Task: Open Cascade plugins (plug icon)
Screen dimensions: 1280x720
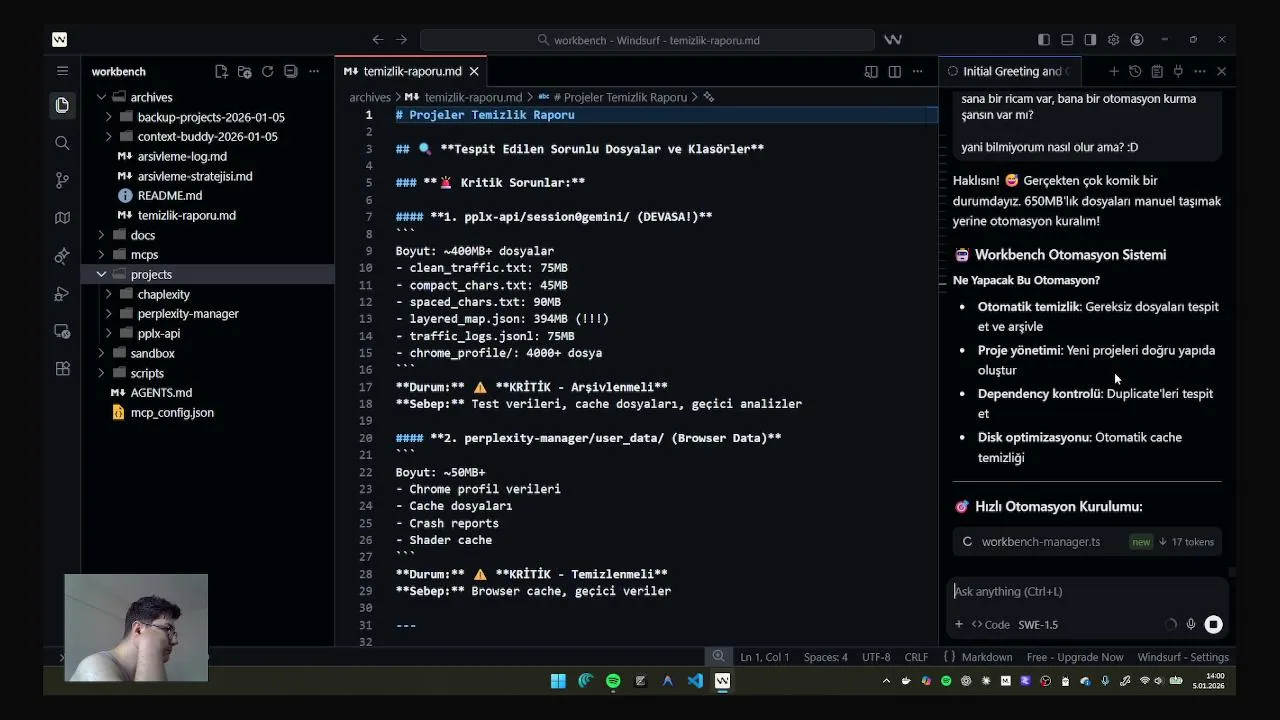Action: tap(1178, 71)
